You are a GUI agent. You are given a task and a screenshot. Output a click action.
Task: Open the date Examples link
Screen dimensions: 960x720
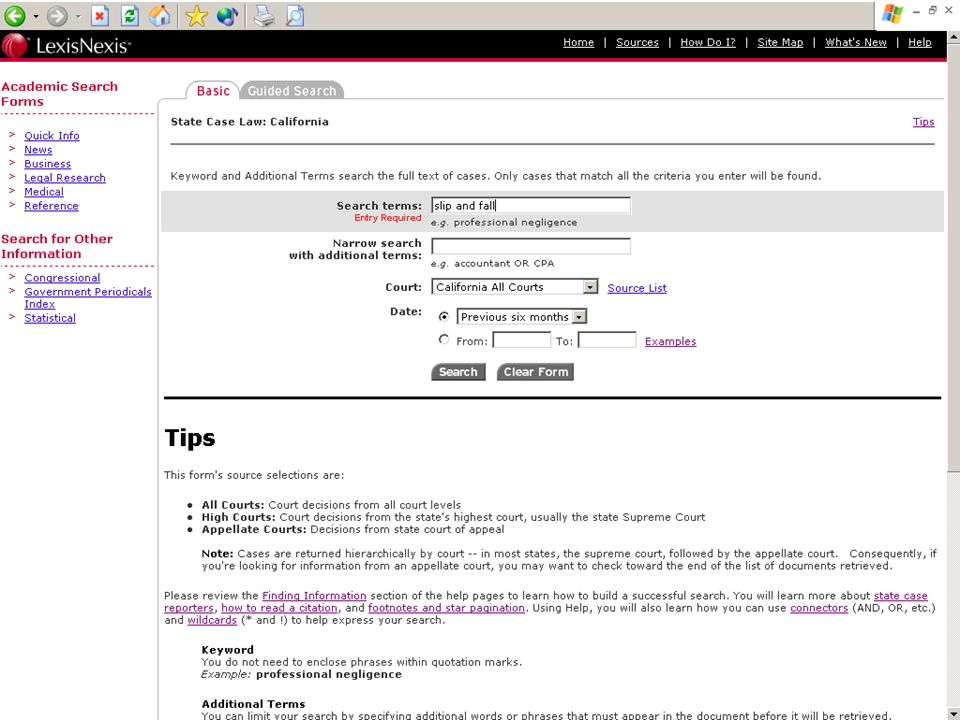tap(670, 341)
